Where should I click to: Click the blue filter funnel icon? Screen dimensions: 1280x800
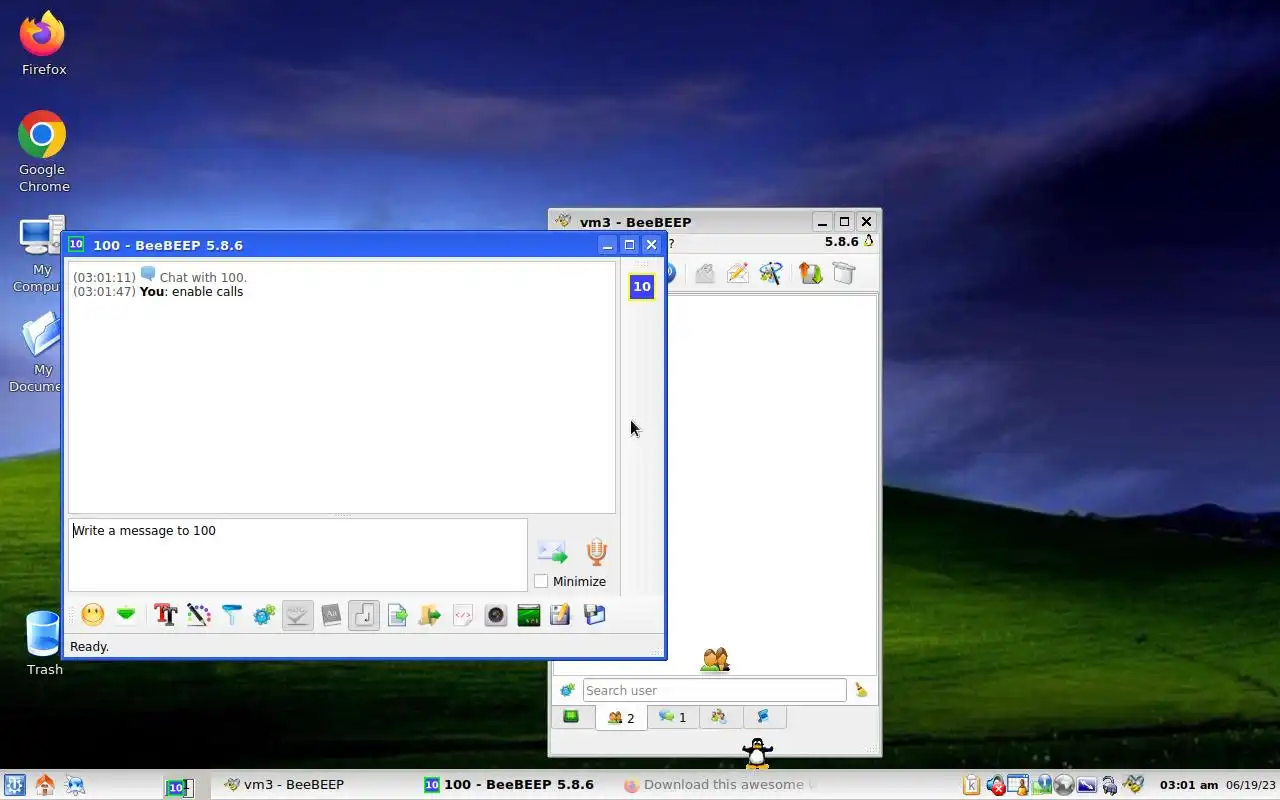click(x=232, y=615)
